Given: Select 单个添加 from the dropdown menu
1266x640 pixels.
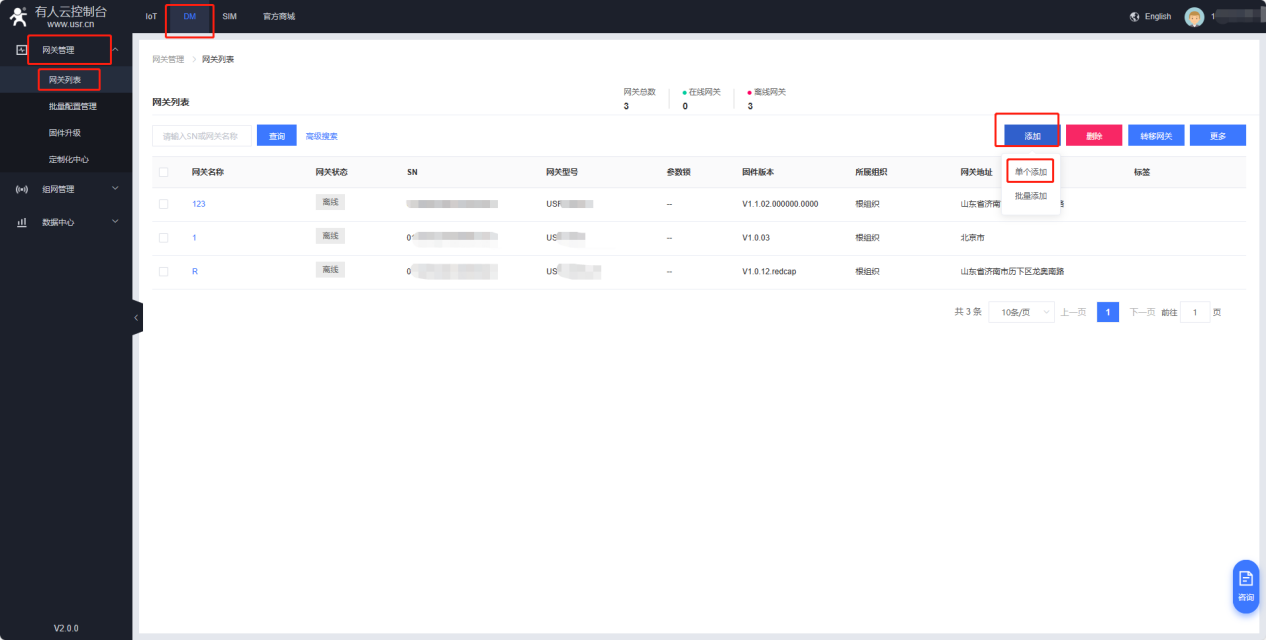Looking at the screenshot, I should (1031, 172).
